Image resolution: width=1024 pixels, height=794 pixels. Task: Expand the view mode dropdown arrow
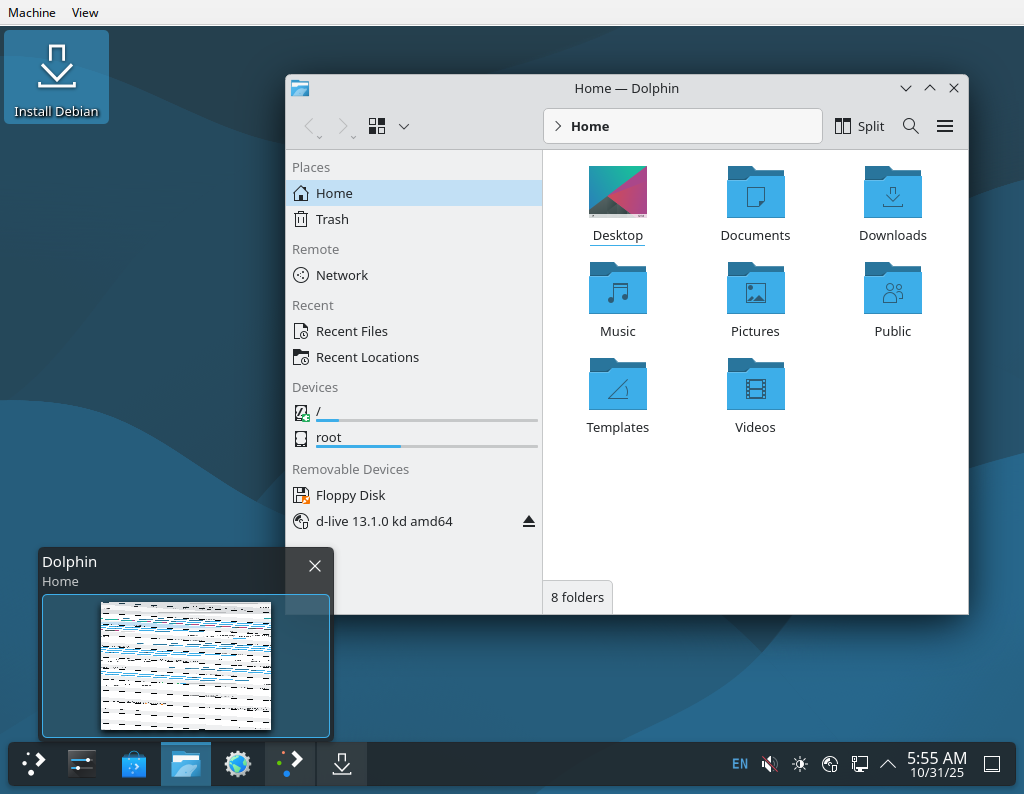(x=404, y=126)
